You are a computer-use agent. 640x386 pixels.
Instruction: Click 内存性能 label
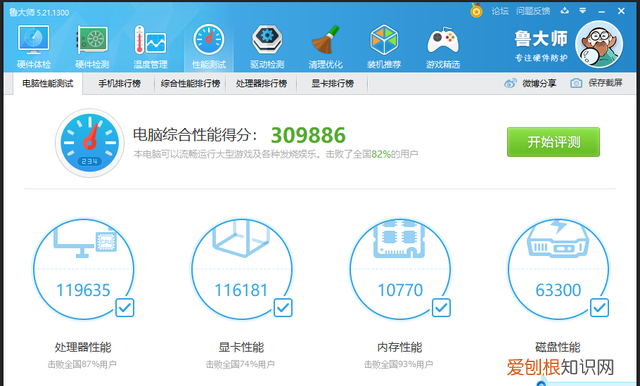pyautogui.click(x=400, y=347)
